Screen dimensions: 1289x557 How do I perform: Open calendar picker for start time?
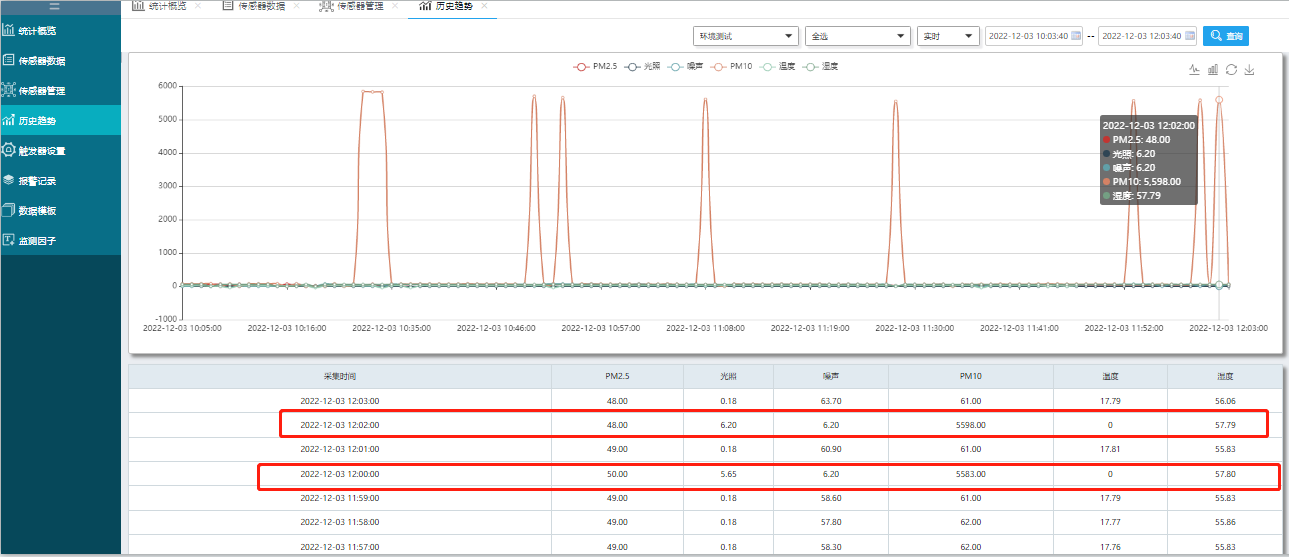point(1076,36)
